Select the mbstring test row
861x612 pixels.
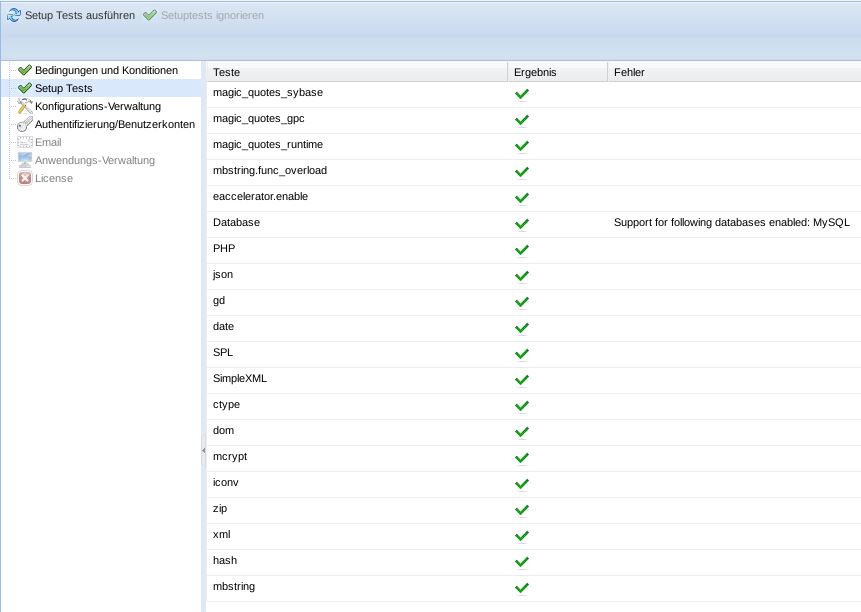534,588
